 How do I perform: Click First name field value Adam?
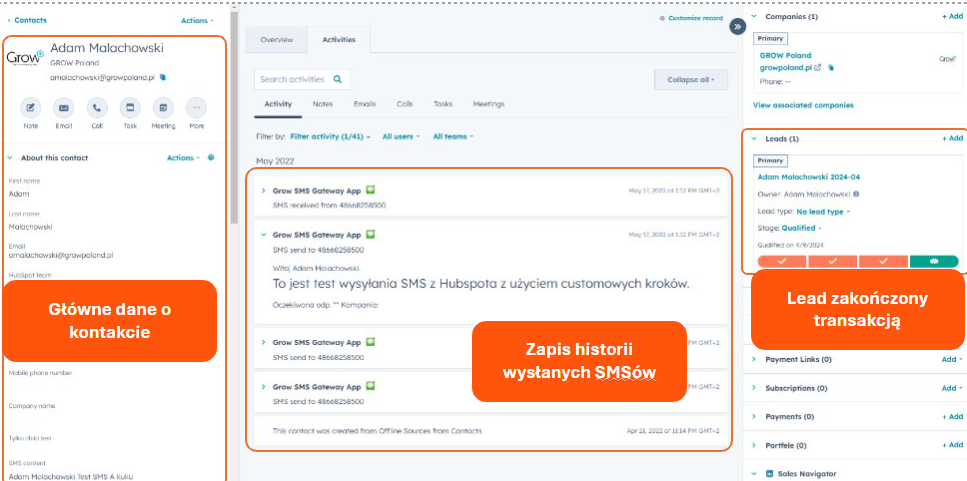[19, 194]
